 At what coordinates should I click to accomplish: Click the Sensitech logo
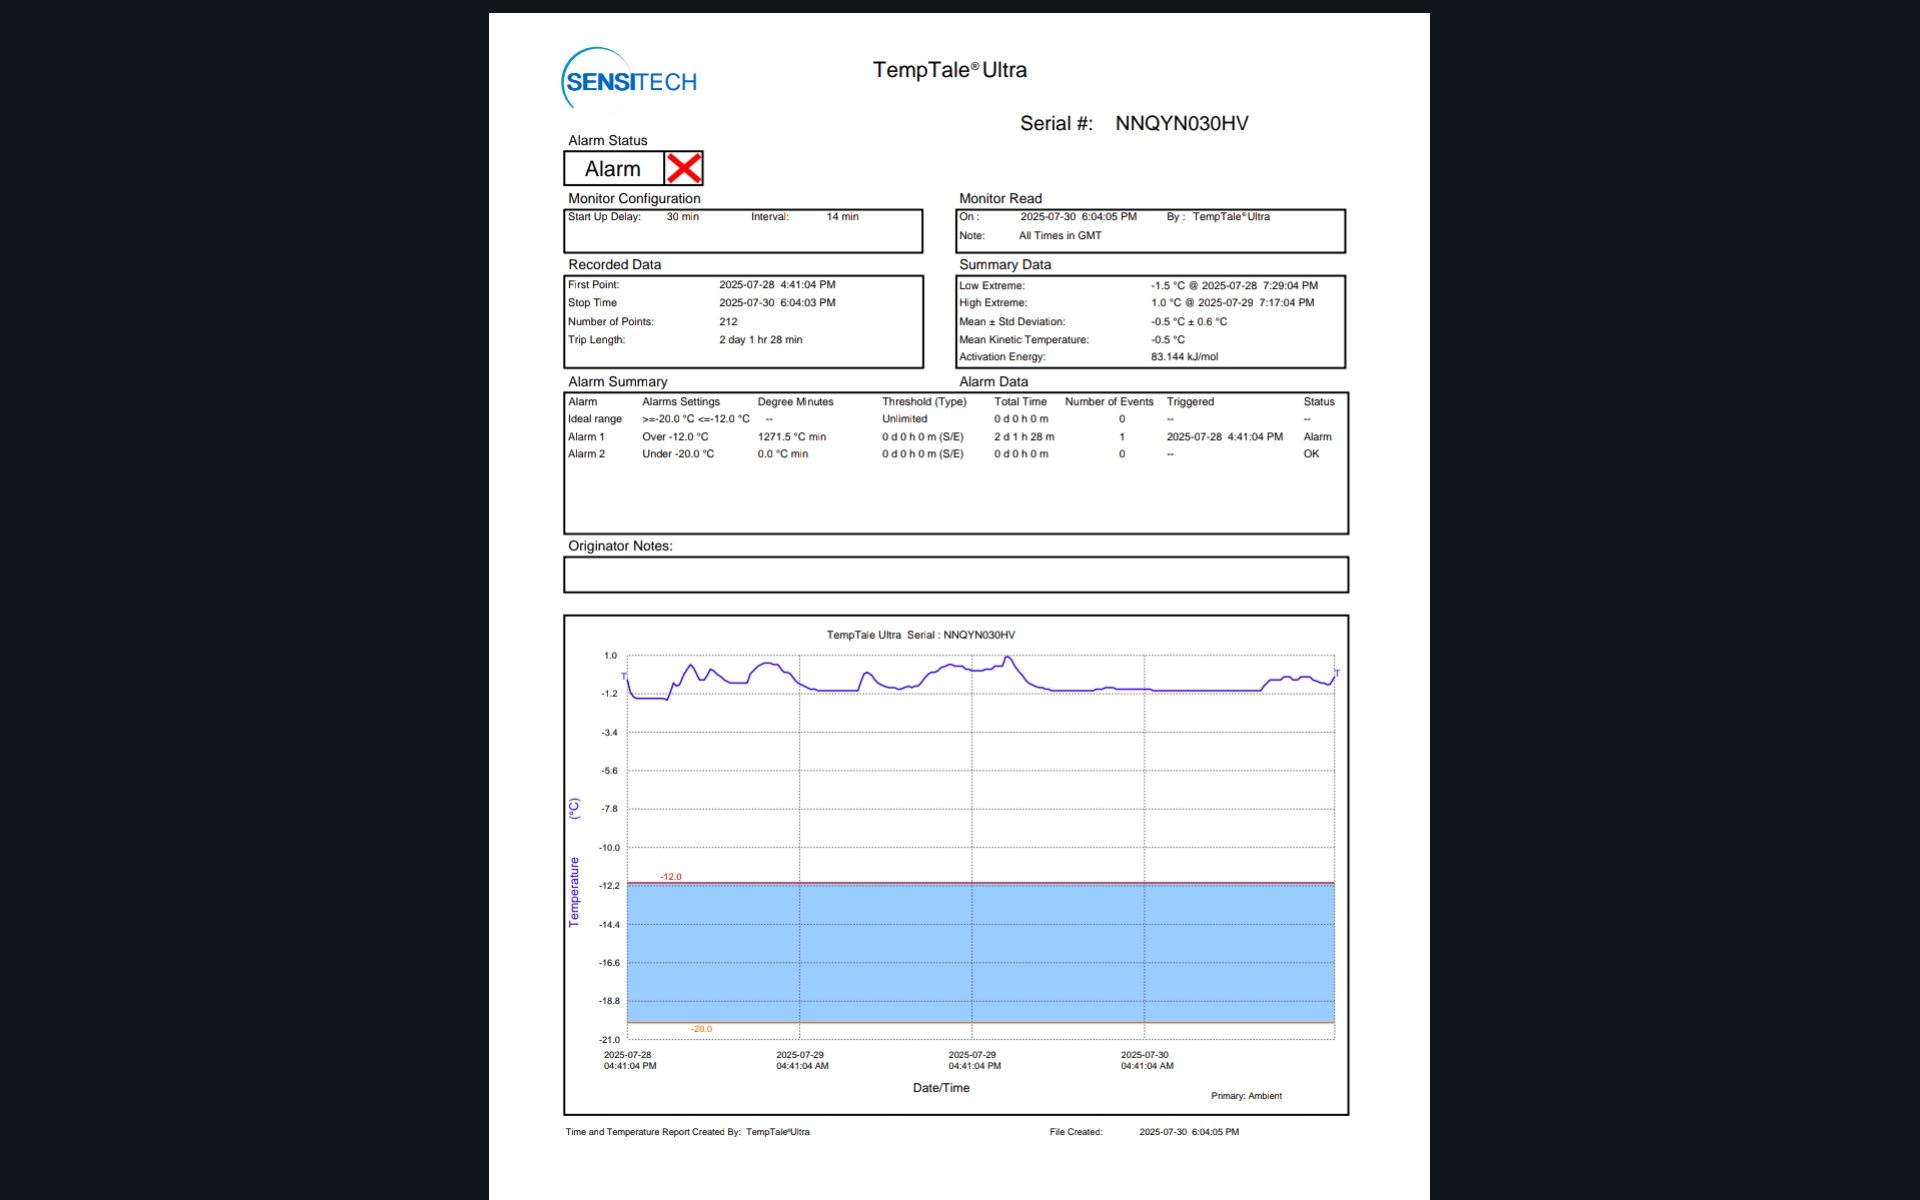[x=629, y=79]
